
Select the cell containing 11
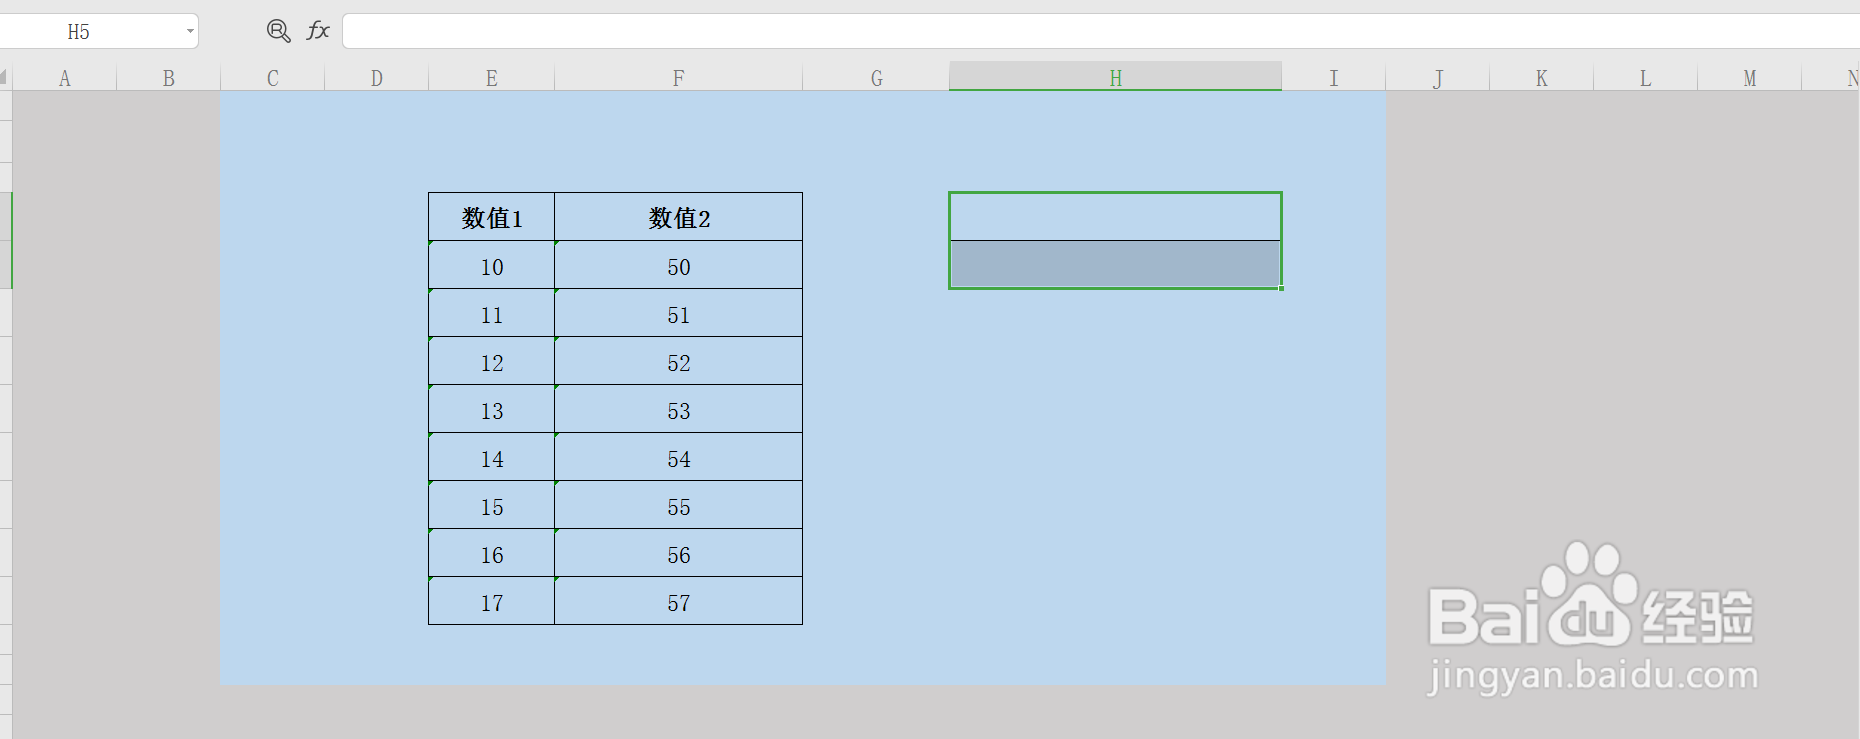tap(492, 313)
